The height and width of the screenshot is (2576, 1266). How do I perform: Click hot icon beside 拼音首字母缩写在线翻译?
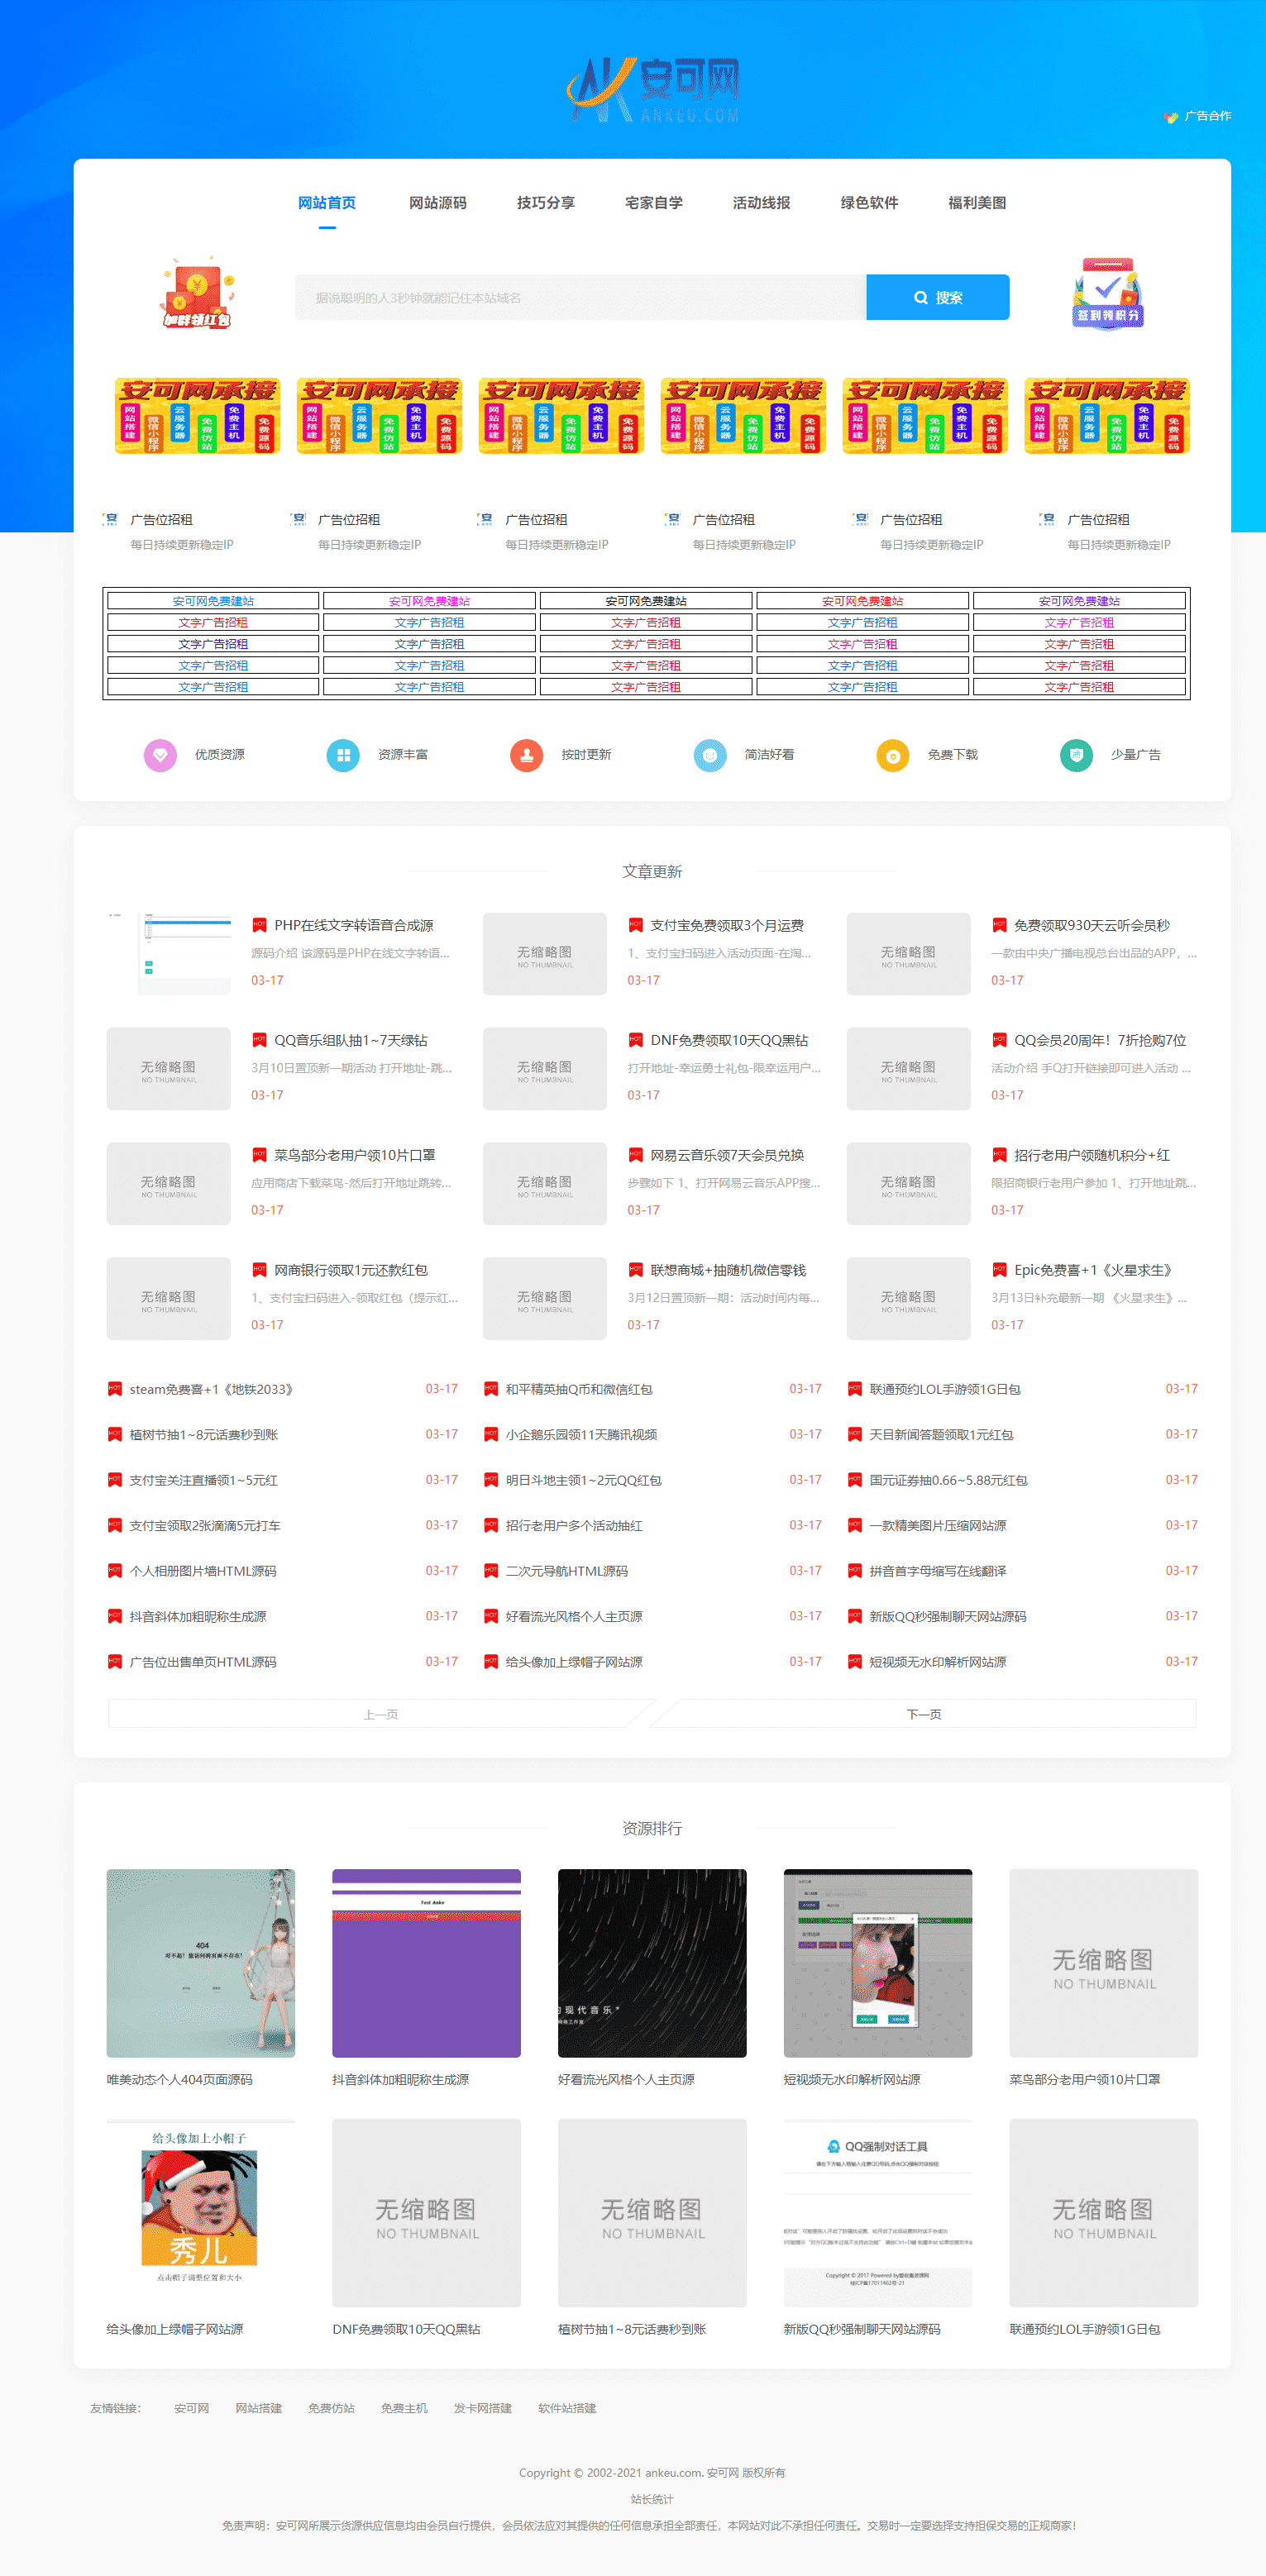[855, 1571]
